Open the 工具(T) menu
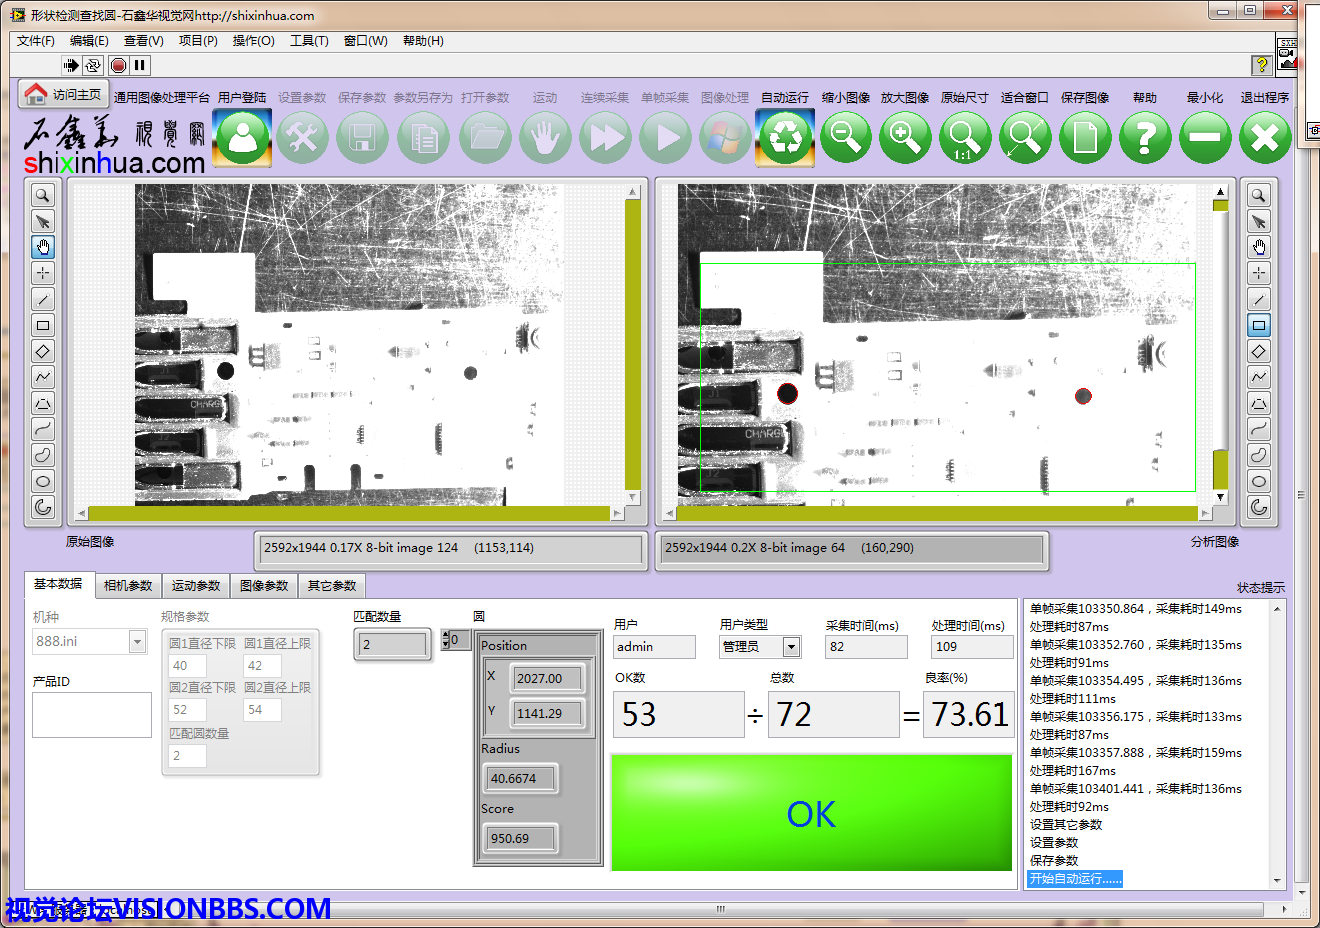The height and width of the screenshot is (928, 1320). (309, 41)
